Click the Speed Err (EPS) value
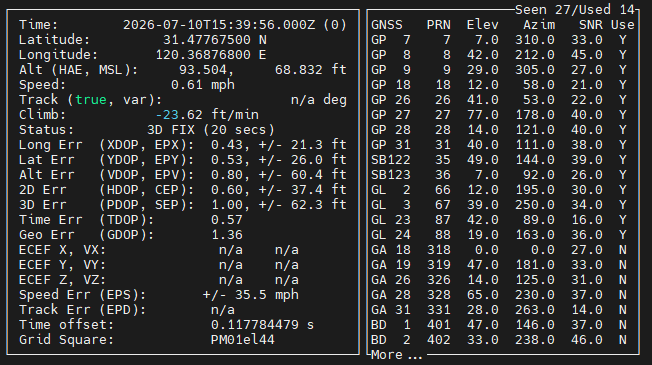Viewport: 652px width, 365px height. point(250,295)
